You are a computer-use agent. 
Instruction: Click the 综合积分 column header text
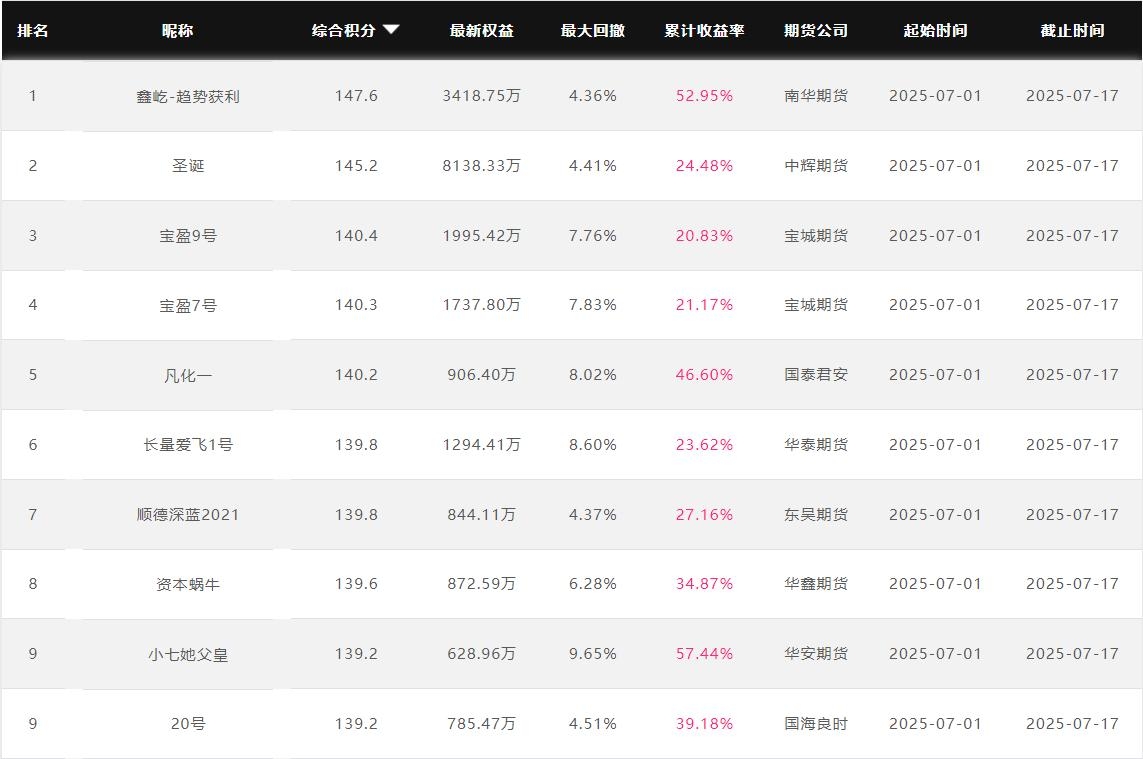point(343,31)
